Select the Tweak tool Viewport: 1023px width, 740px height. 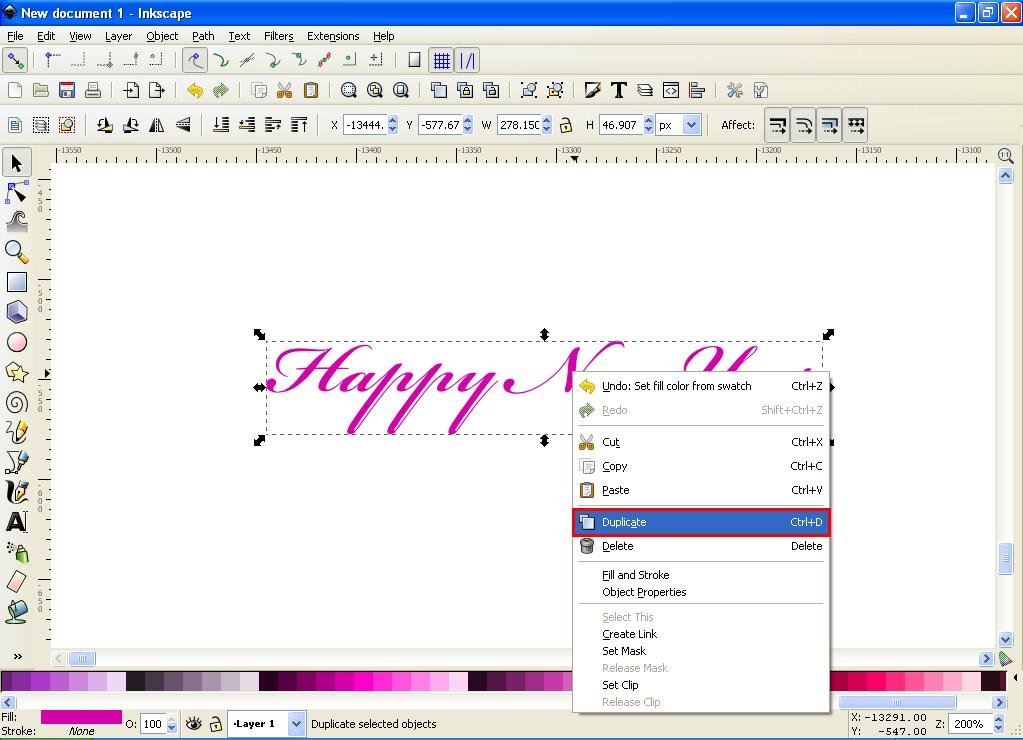[x=16, y=222]
